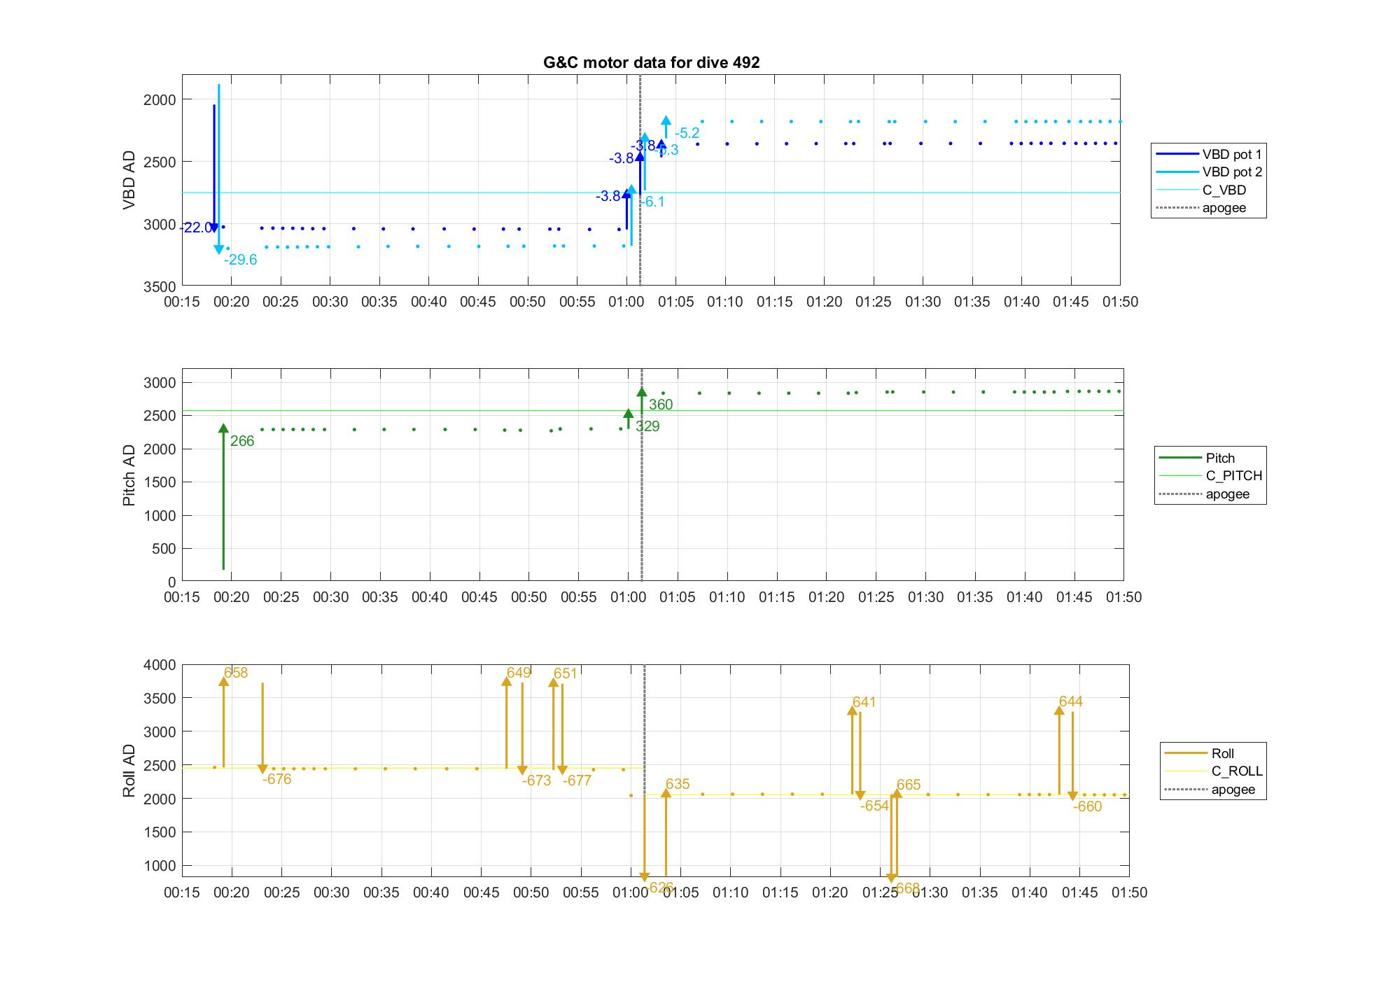Viewport: 1400px width, 986px height.
Task: Click the '-22.0' VBD pot 1 value label
Action: click(x=196, y=228)
